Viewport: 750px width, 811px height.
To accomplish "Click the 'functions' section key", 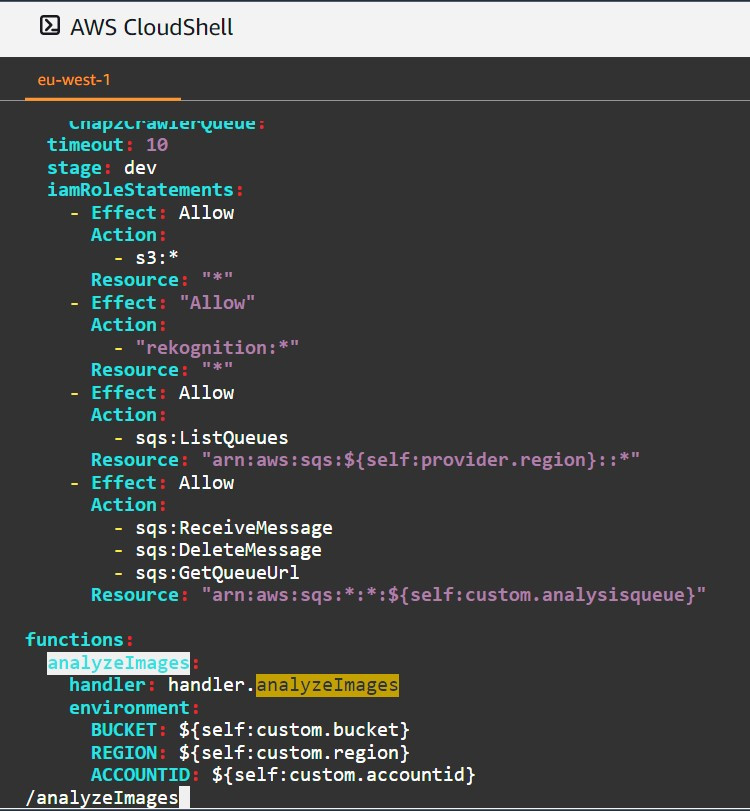I will (74, 640).
